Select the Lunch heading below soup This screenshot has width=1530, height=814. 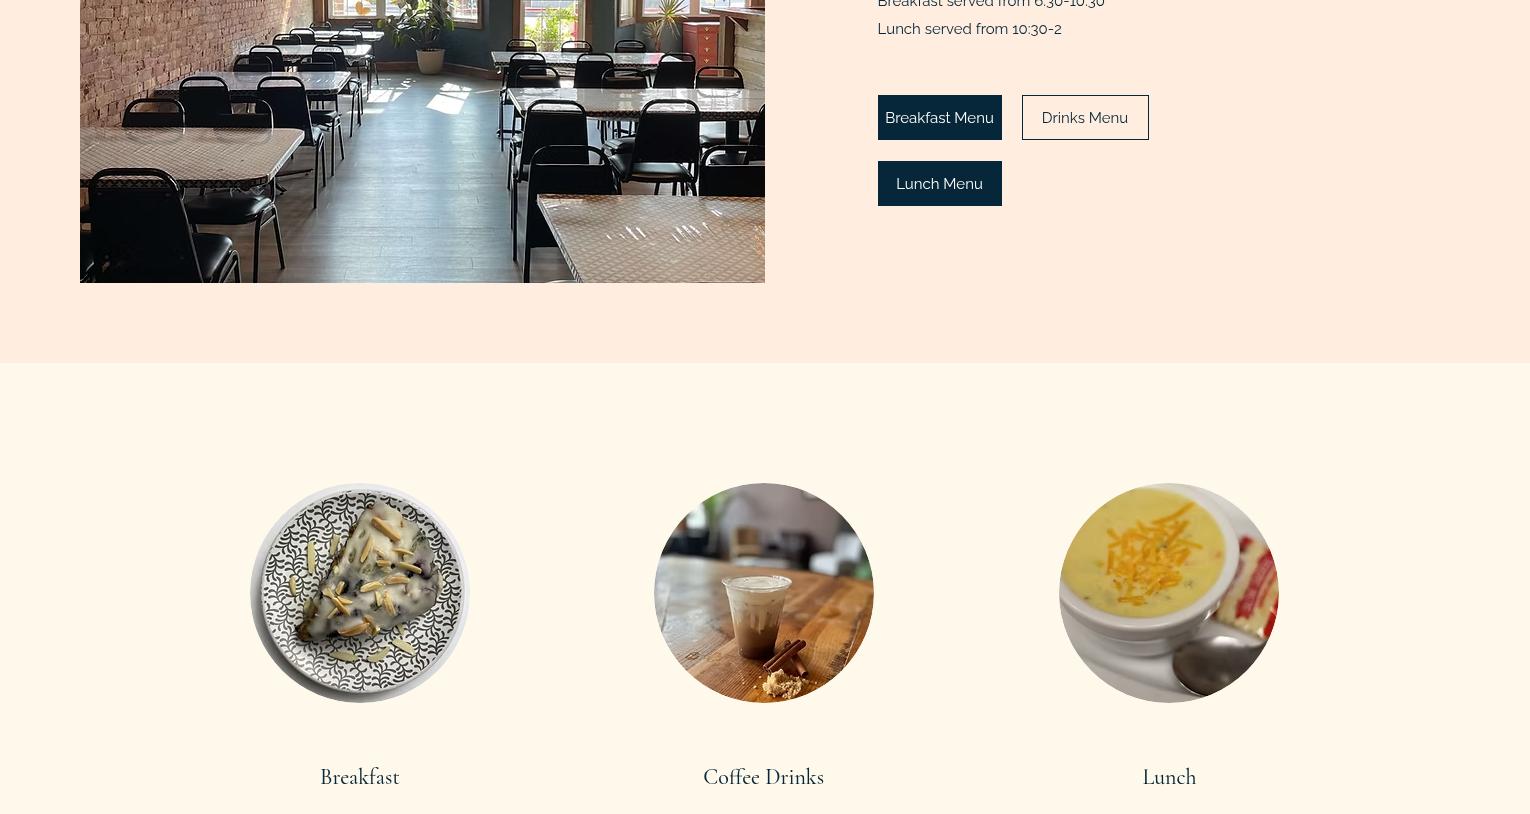pyautogui.click(x=1169, y=777)
